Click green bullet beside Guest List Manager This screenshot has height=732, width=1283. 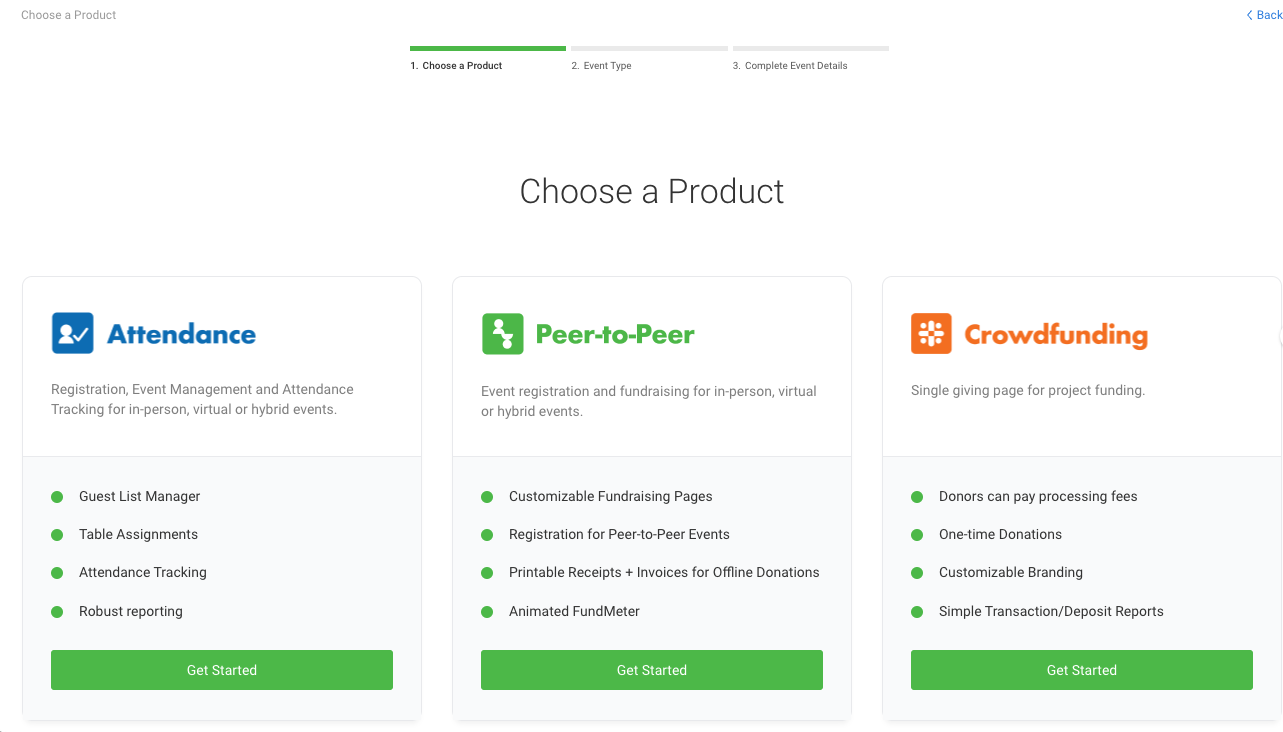pos(57,497)
